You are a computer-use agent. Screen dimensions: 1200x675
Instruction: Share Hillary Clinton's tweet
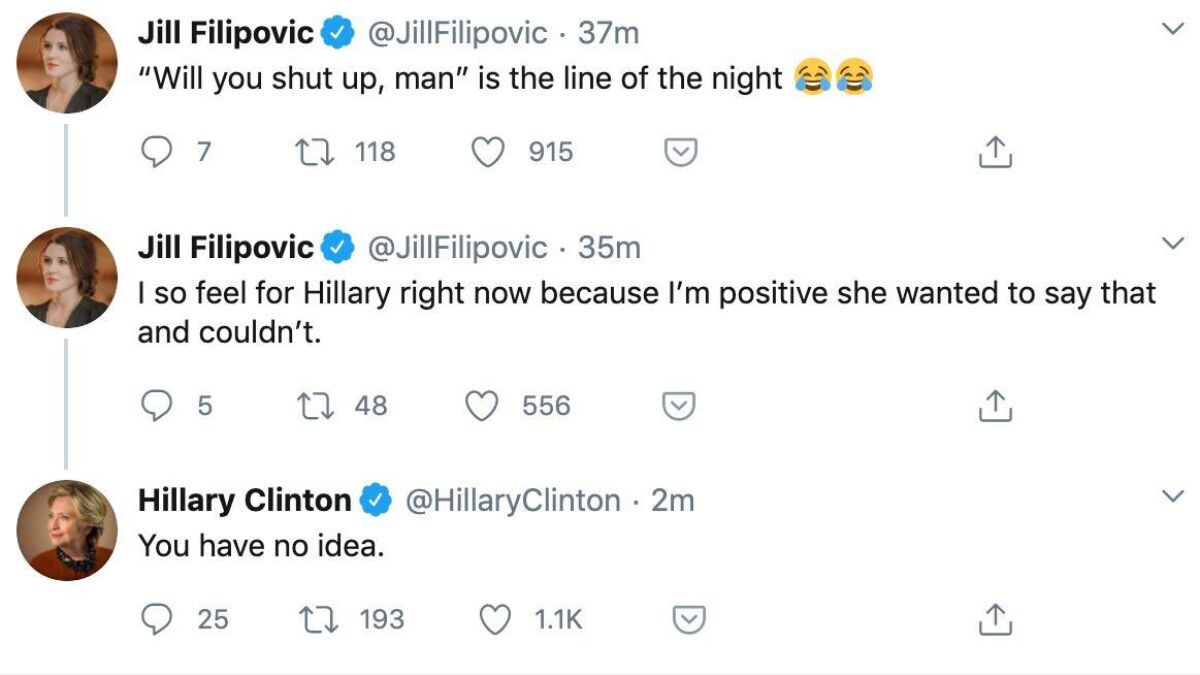pos(995,620)
